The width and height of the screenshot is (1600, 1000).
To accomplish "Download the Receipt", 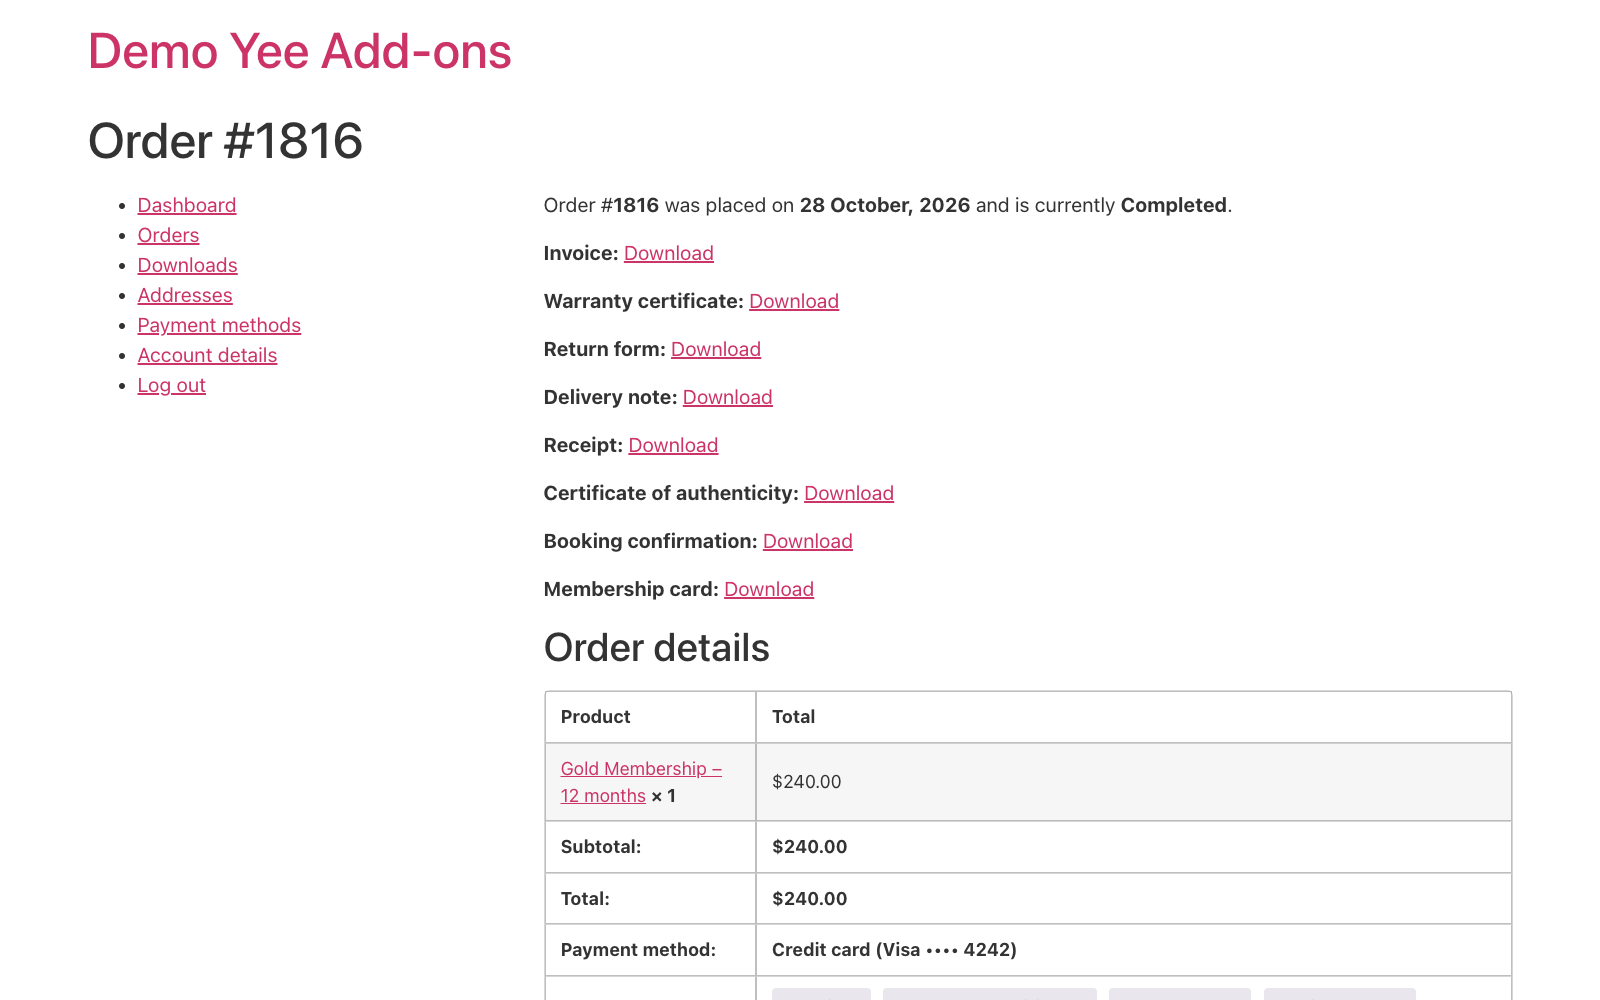I will click(673, 445).
